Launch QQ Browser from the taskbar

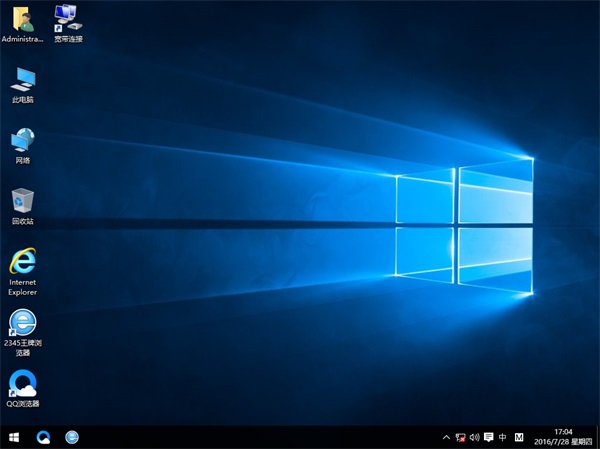[x=44, y=437]
